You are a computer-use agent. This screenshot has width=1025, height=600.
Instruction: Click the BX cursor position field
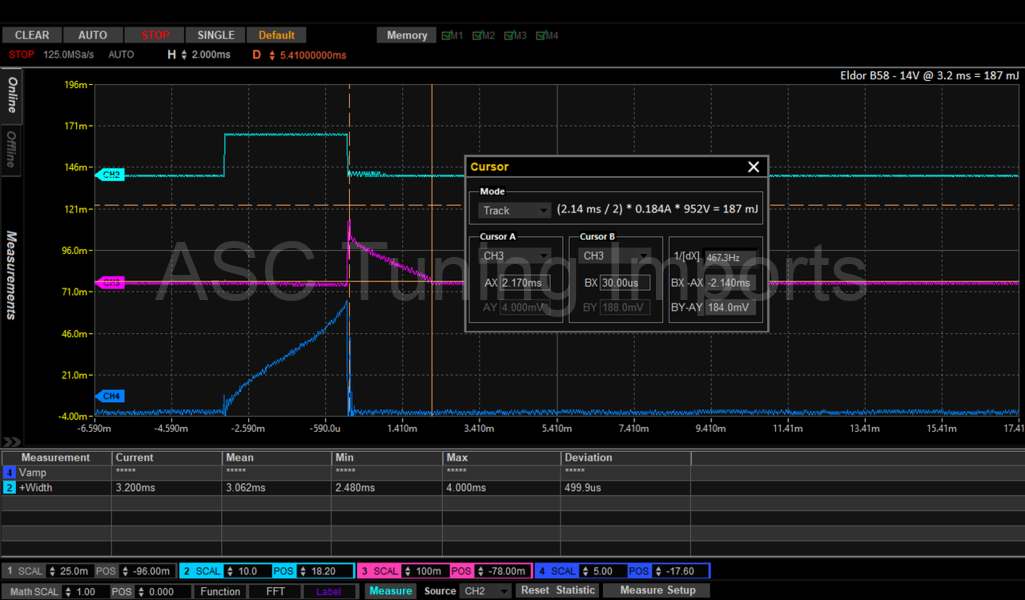point(625,283)
